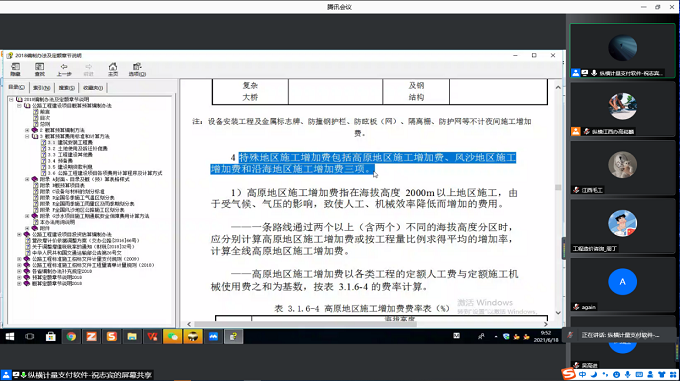Click the Sogou input microphone icon
Screen dimensions: 680x381
(628, 374)
